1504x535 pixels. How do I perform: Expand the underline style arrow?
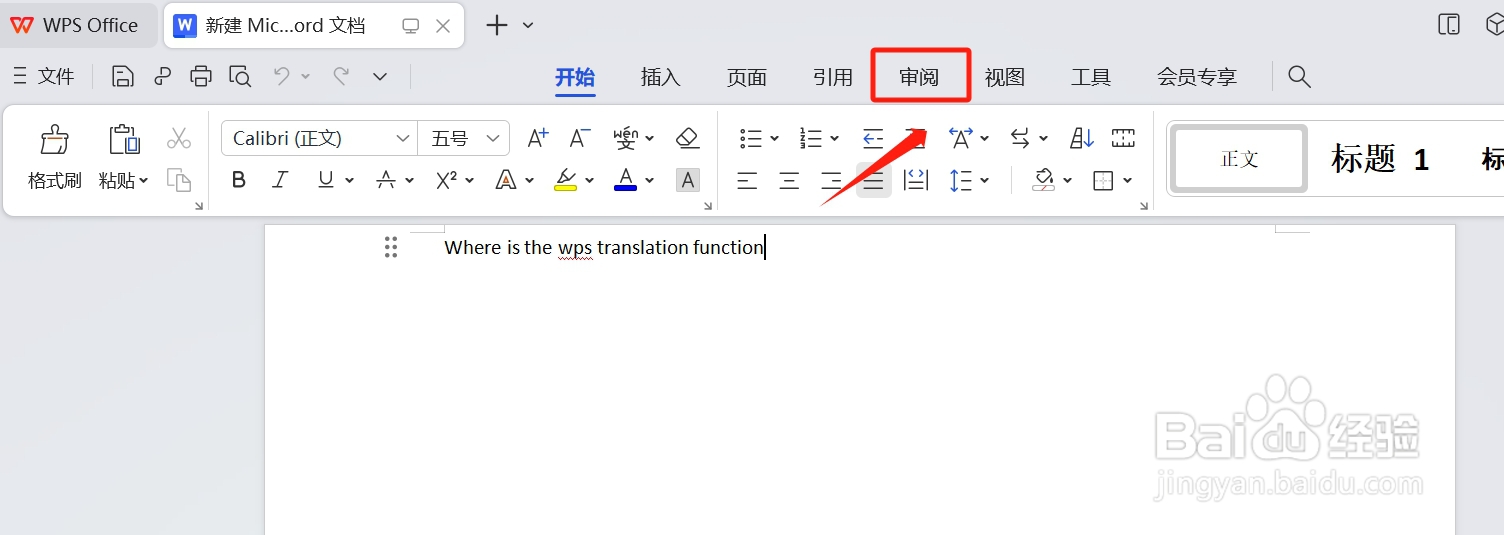pyautogui.click(x=349, y=181)
